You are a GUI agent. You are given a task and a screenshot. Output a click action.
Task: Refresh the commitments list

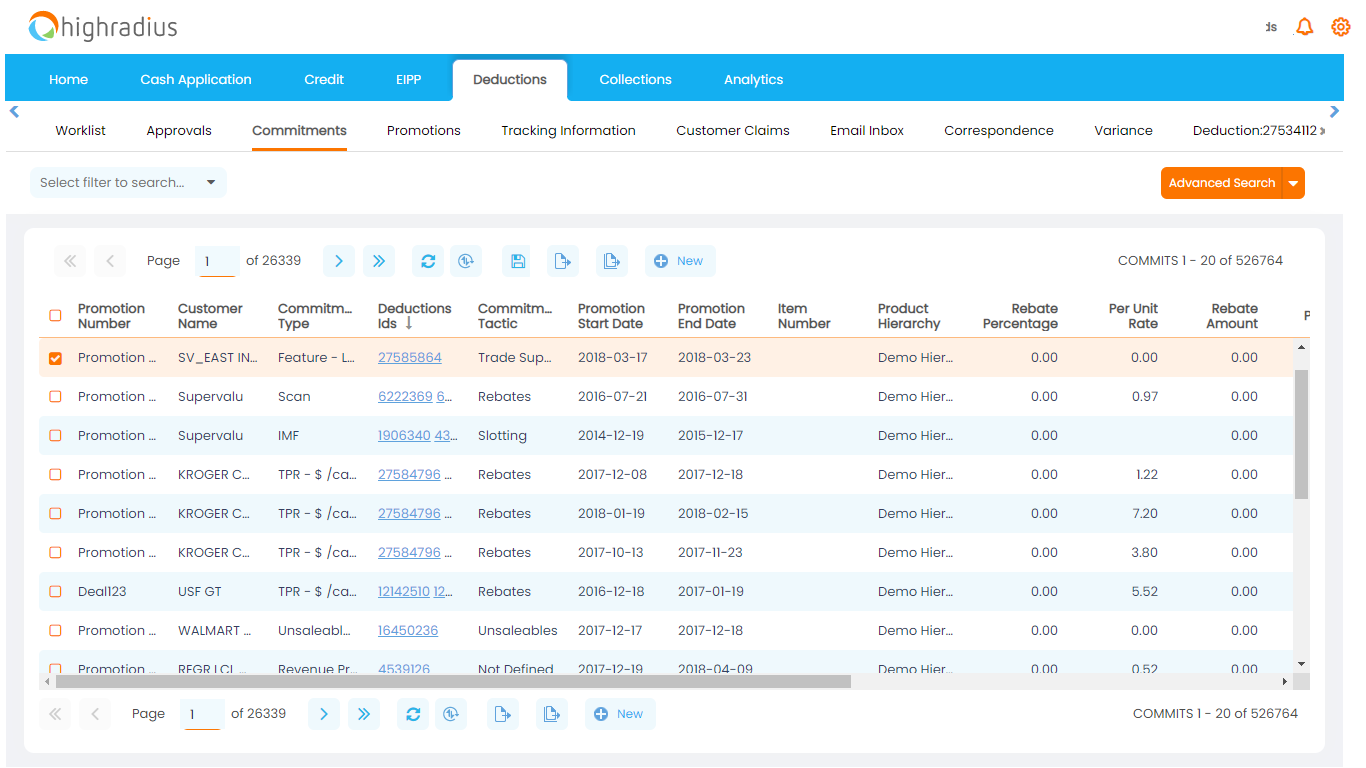(428, 261)
